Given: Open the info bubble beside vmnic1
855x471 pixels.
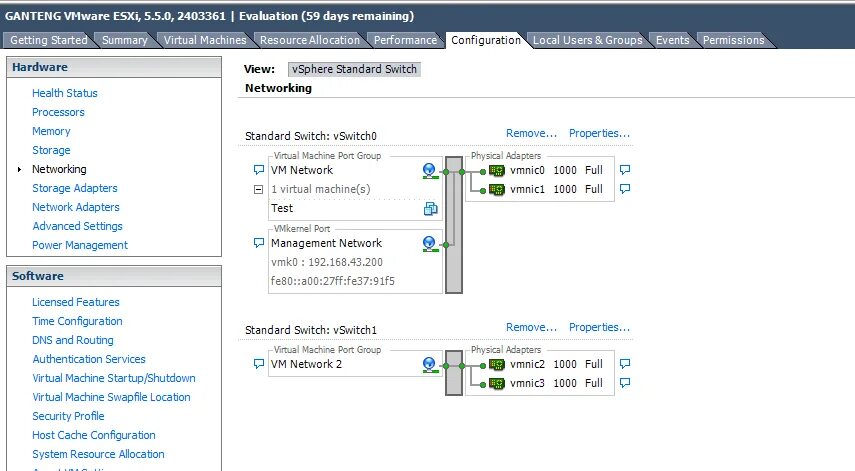Looking at the screenshot, I should [625, 189].
